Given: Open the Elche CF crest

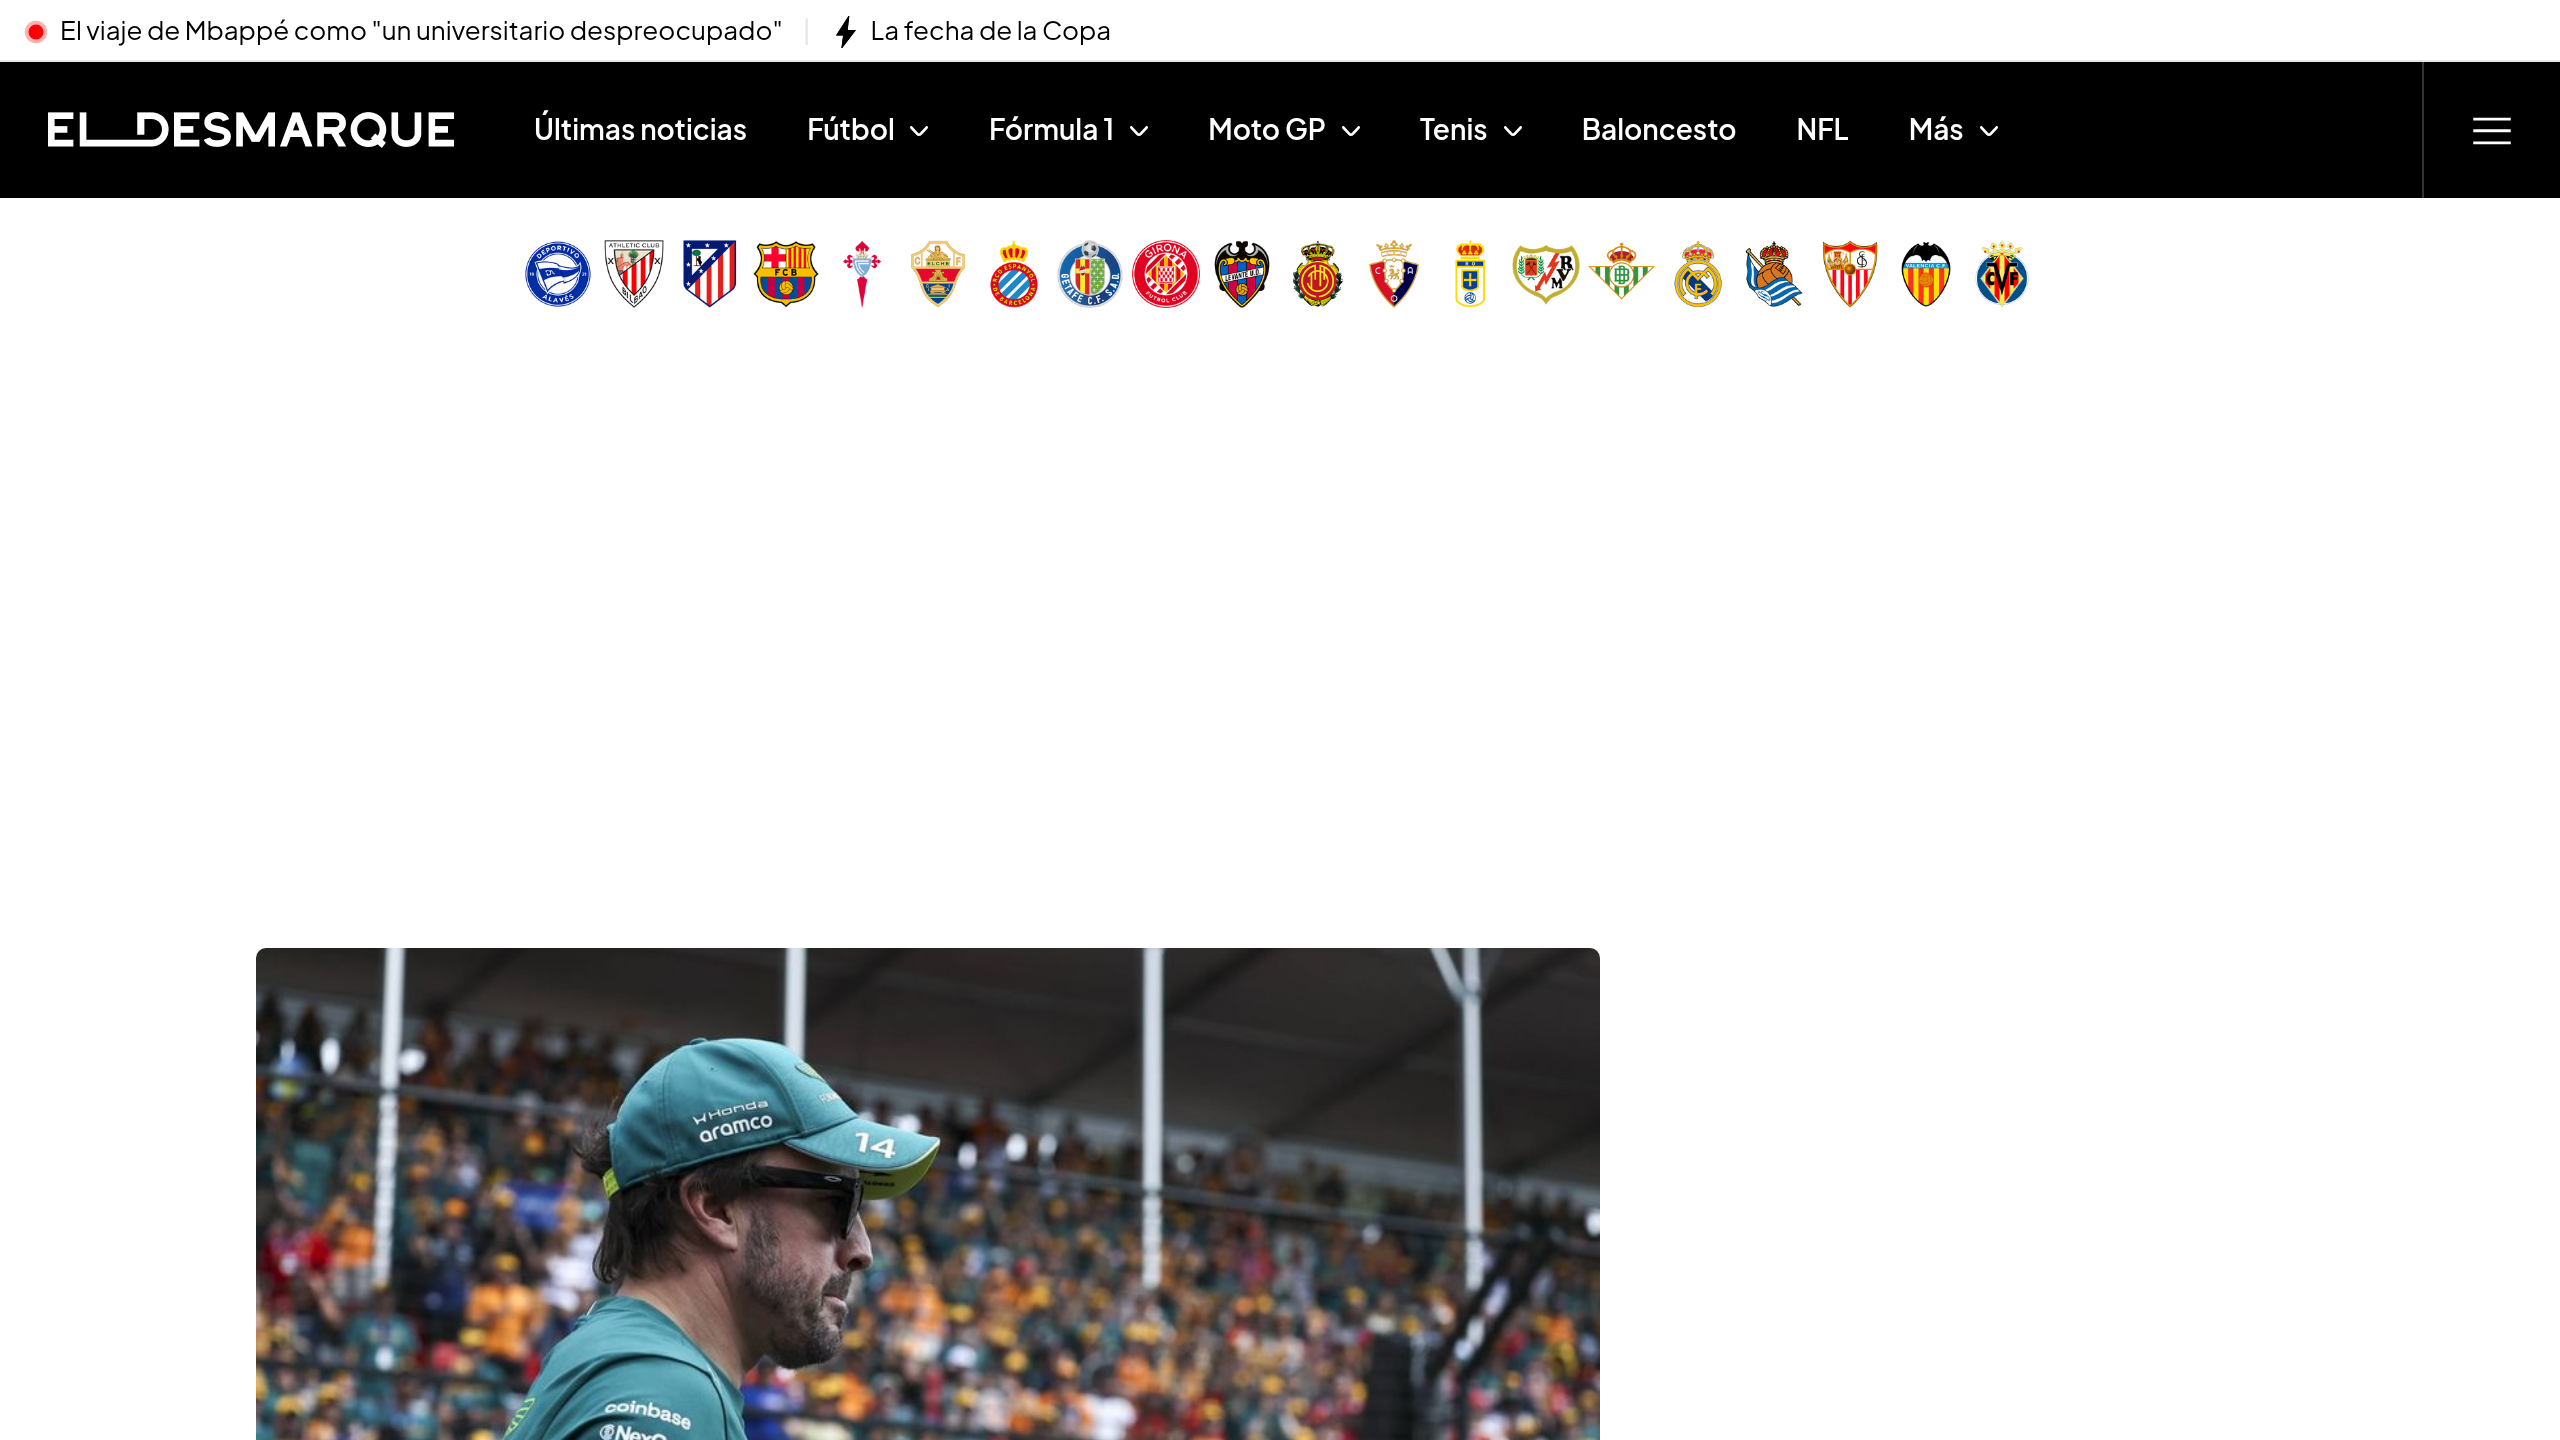Looking at the screenshot, I should [x=938, y=274].
